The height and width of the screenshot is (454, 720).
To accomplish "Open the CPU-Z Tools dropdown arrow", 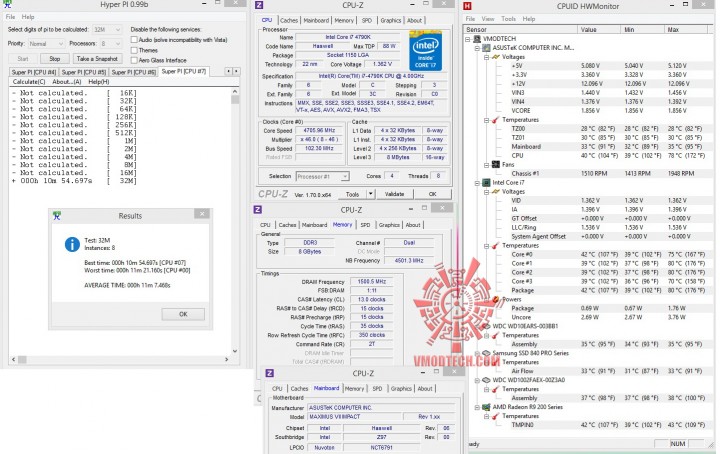I will pyautogui.click(x=371, y=194).
